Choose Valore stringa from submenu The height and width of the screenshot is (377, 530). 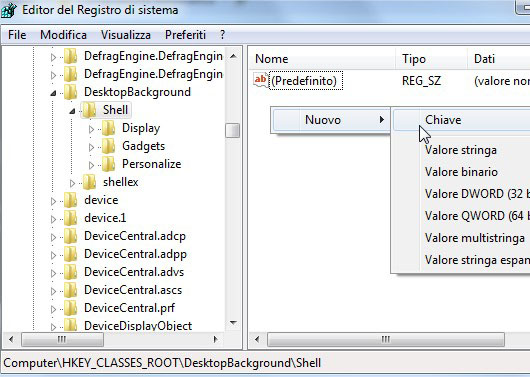point(461,150)
